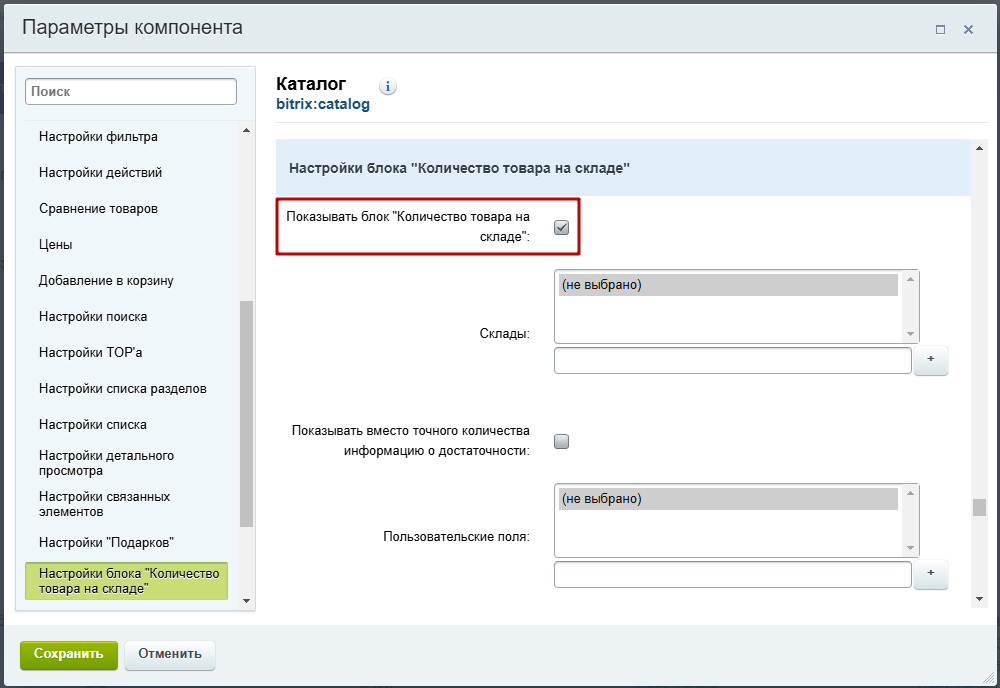Click the up arrow in Склады list
Viewport: 1000px width, 688px height.
[x=910, y=279]
